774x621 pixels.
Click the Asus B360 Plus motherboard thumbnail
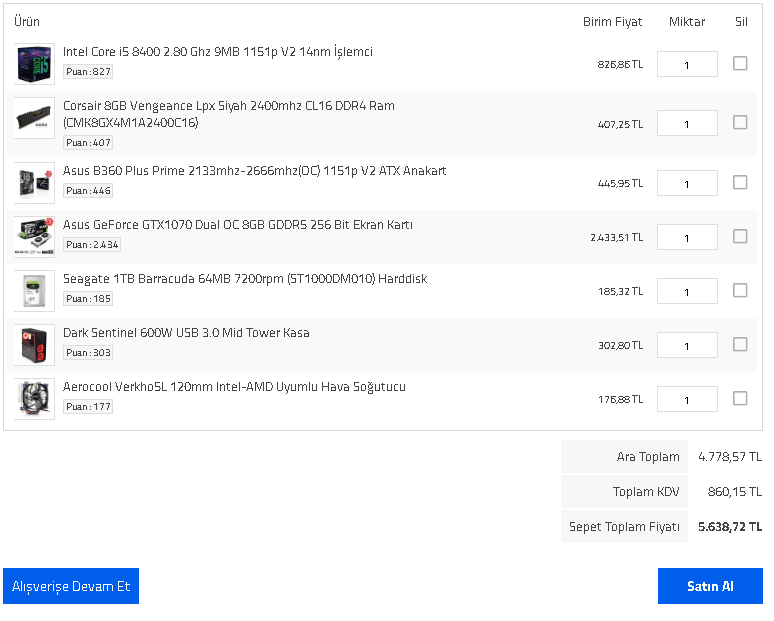coord(35,183)
